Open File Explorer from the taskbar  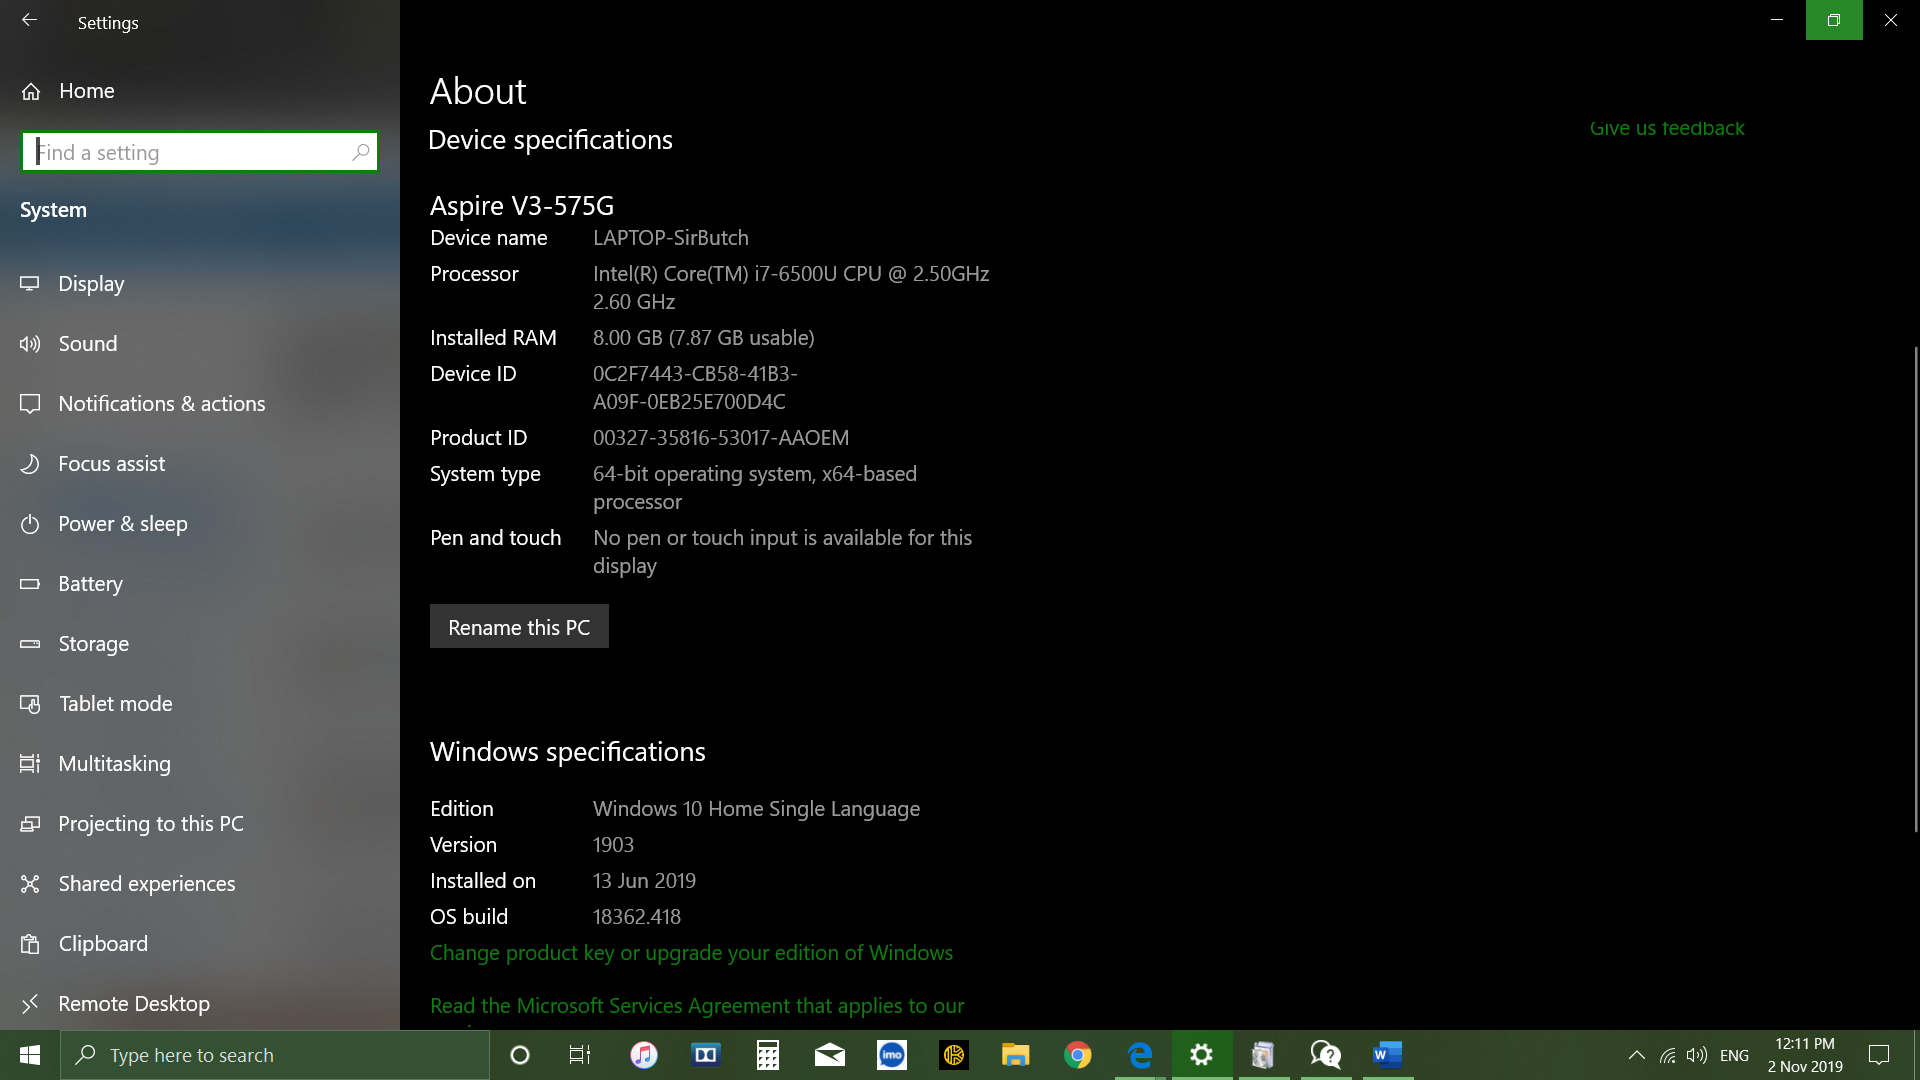[x=1016, y=1055]
